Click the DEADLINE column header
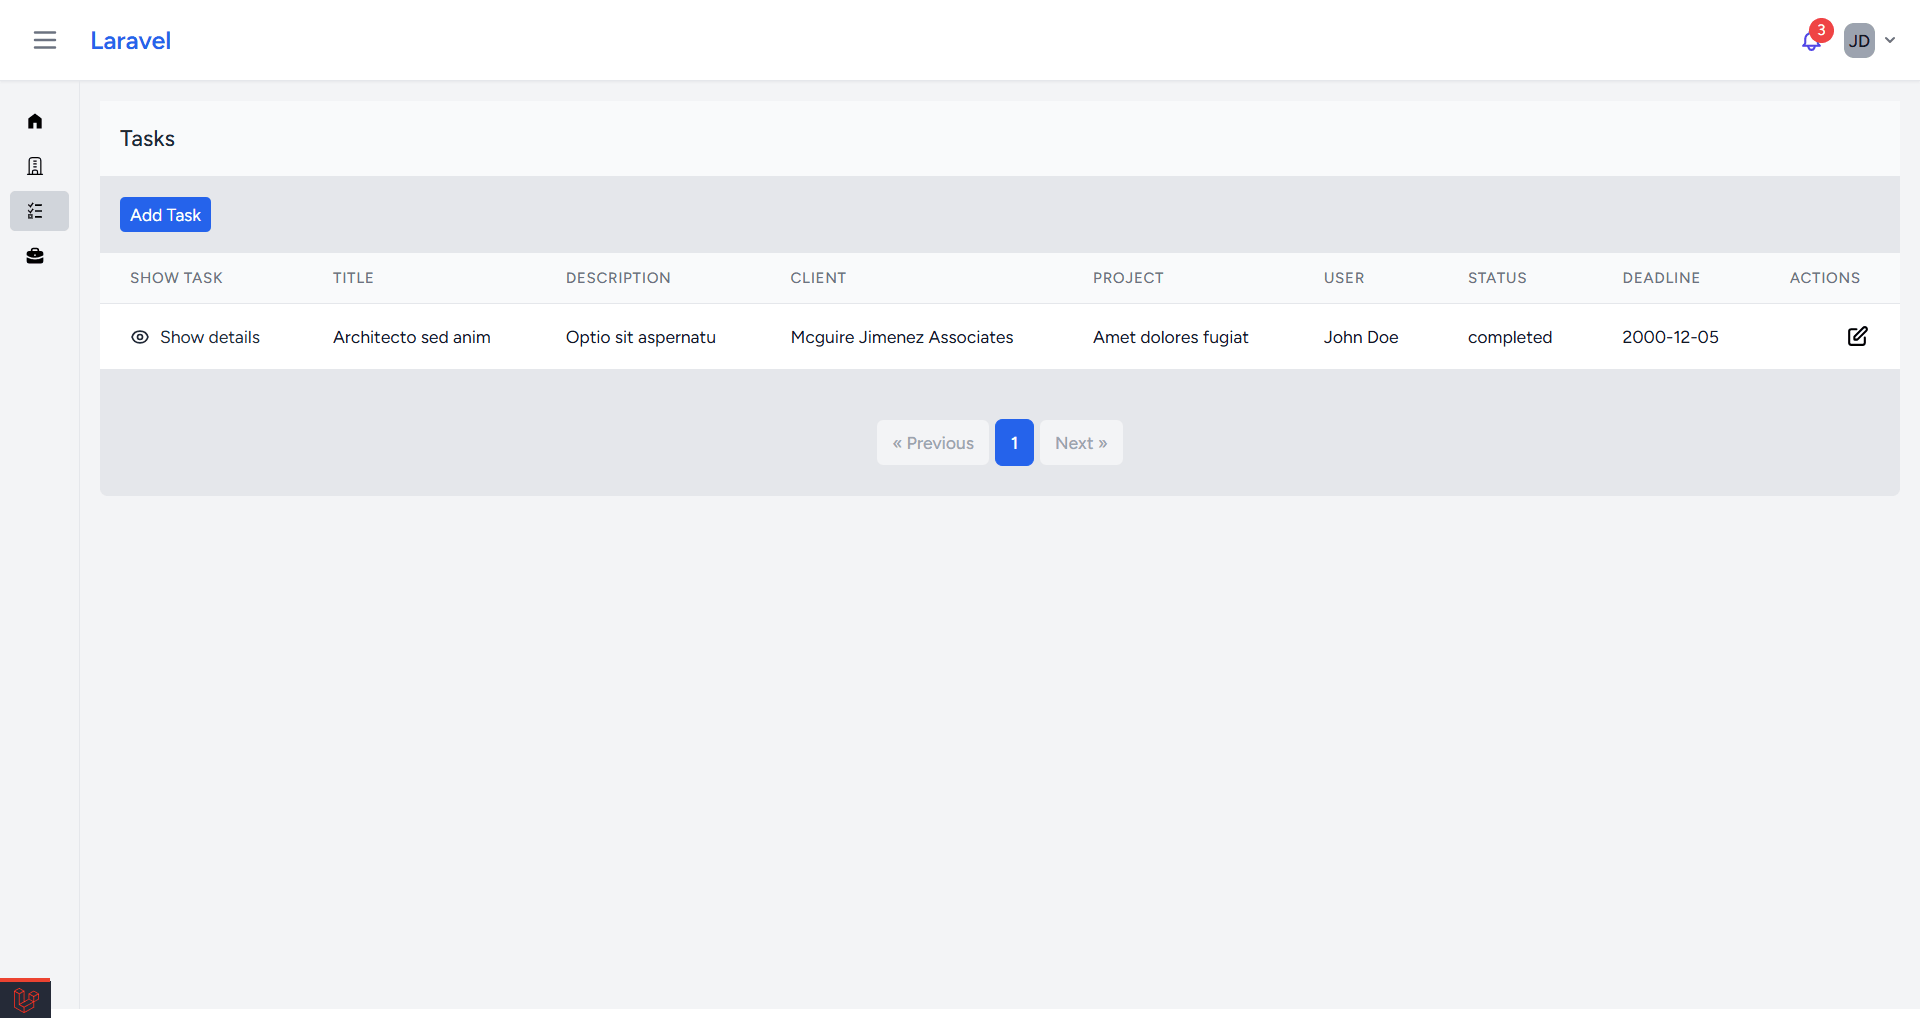The image size is (1920, 1018). click(x=1661, y=278)
